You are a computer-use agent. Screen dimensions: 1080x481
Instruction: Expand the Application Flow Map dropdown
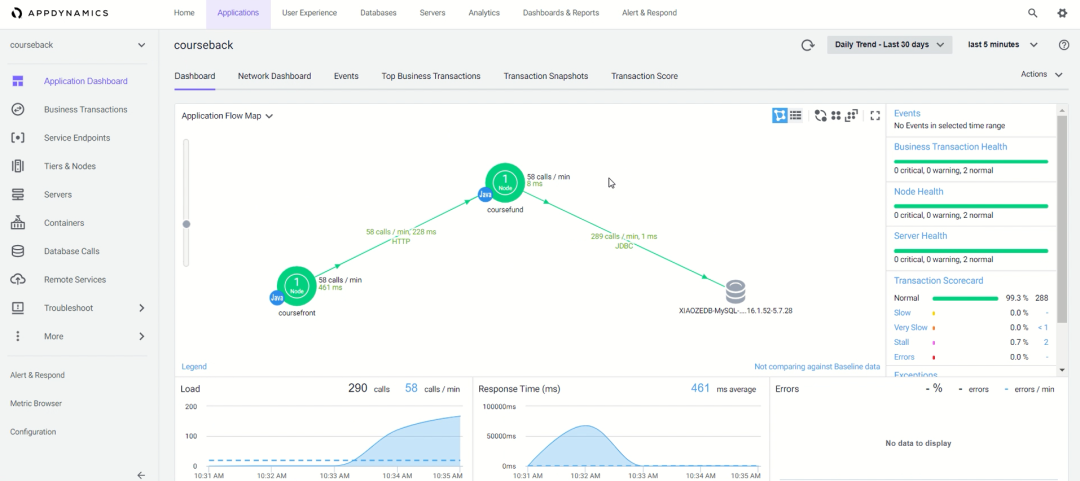(x=227, y=116)
